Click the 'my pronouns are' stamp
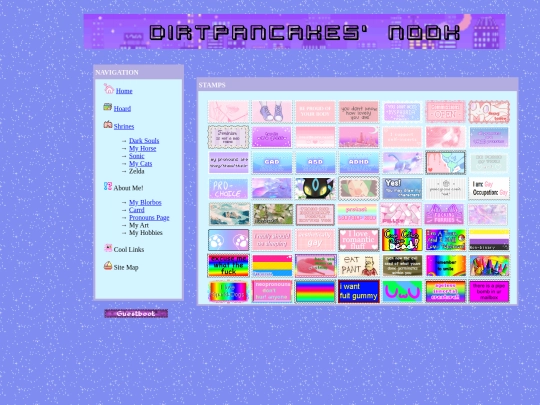 pyautogui.click(x=228, y=163)
